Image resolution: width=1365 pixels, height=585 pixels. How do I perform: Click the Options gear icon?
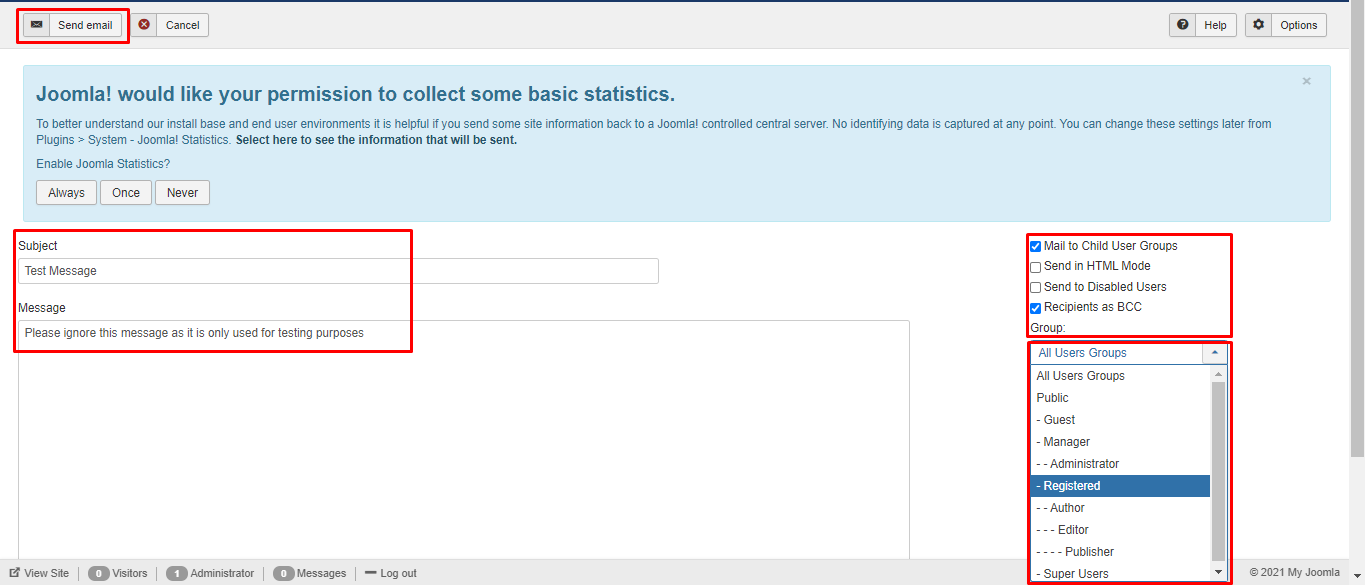click(1258, 24)
